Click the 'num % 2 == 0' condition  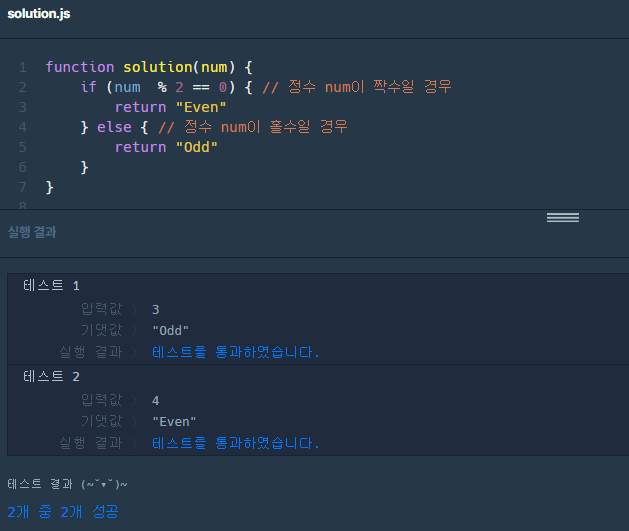170,87
